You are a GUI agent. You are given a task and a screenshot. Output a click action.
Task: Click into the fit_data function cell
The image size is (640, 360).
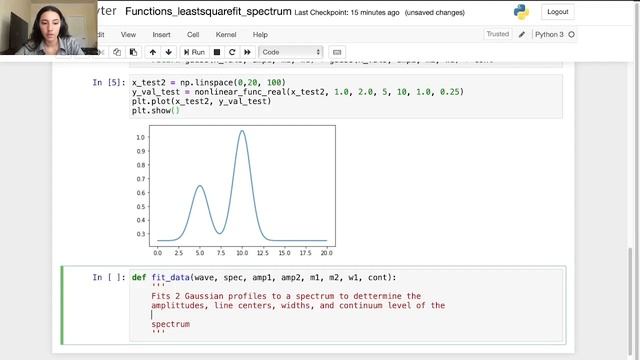346,305
